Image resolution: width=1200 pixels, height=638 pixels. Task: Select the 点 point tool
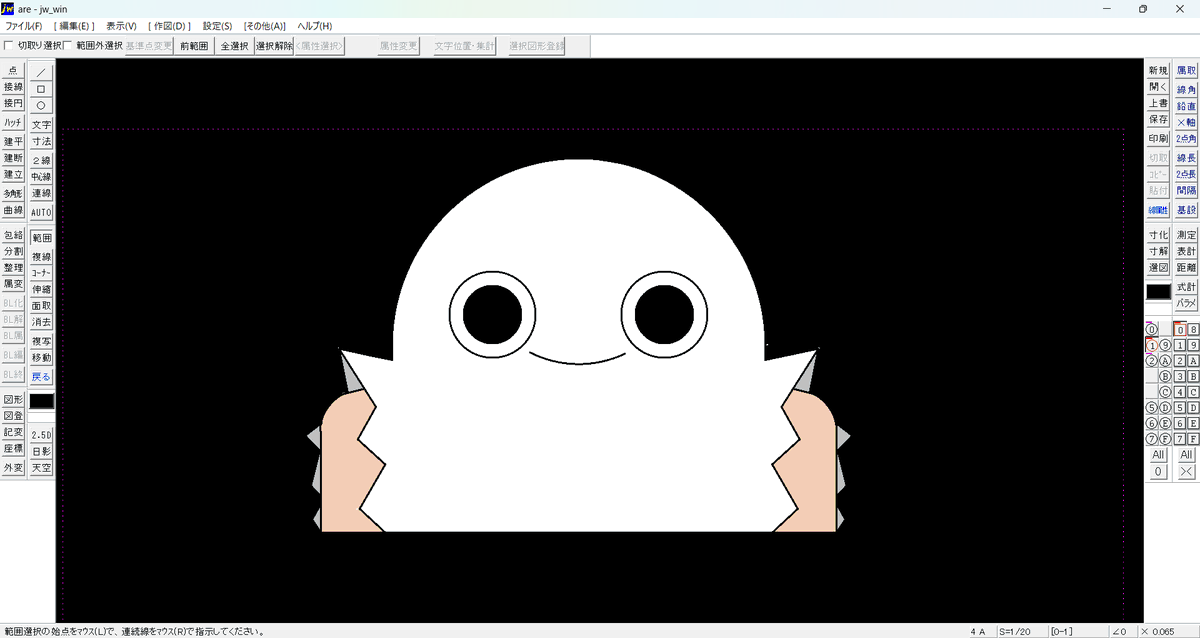[x=13, y=70]
